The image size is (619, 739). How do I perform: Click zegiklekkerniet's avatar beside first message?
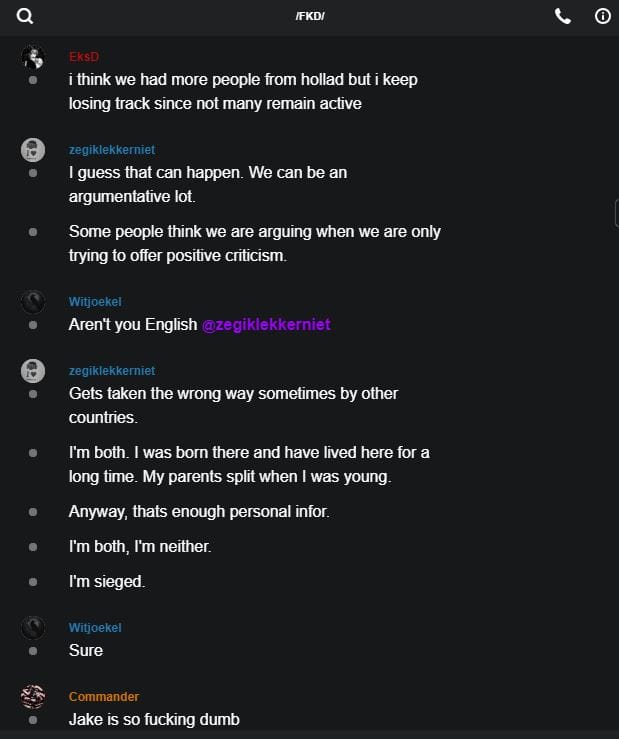click(x=33, y=150)
